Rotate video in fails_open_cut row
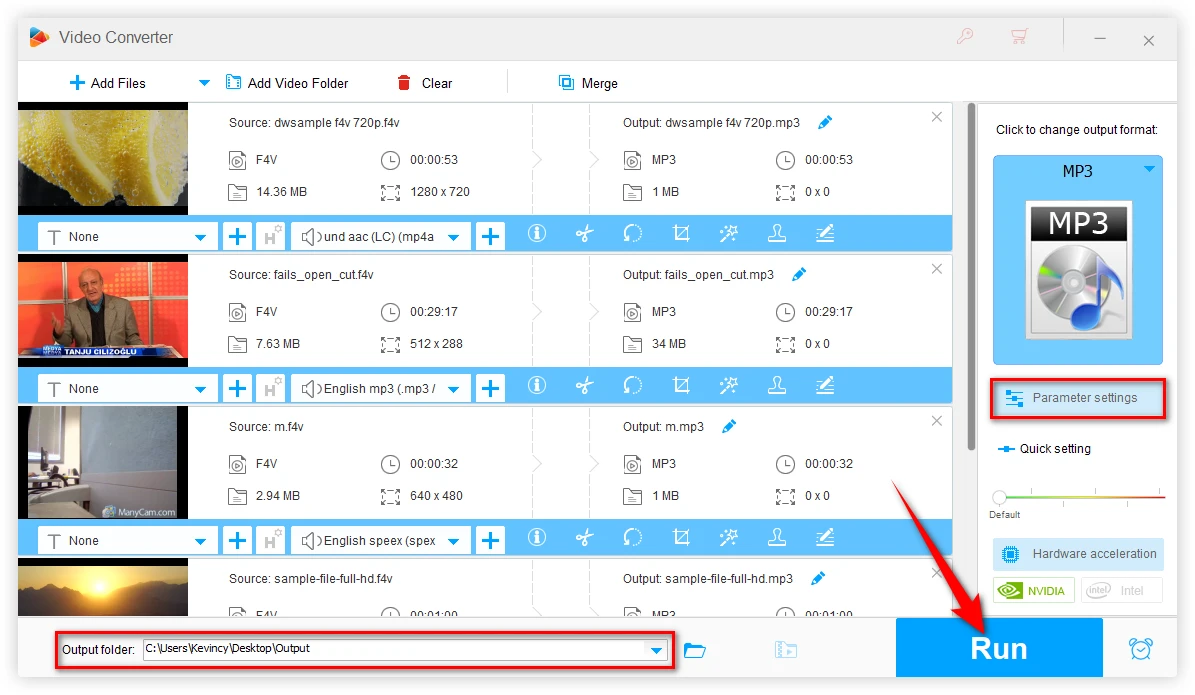Screen dimensions: 1195x695 pos(633,386)
